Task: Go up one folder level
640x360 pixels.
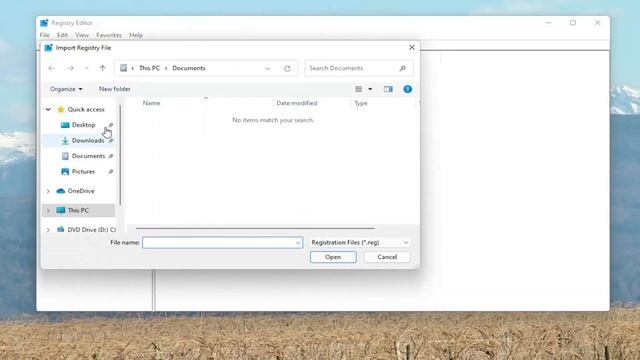Action: (102, 68)
